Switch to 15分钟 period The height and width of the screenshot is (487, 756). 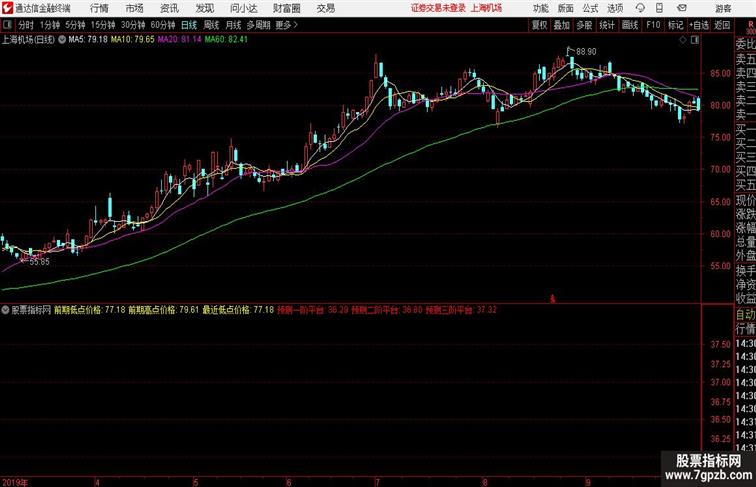coord(103,25)
